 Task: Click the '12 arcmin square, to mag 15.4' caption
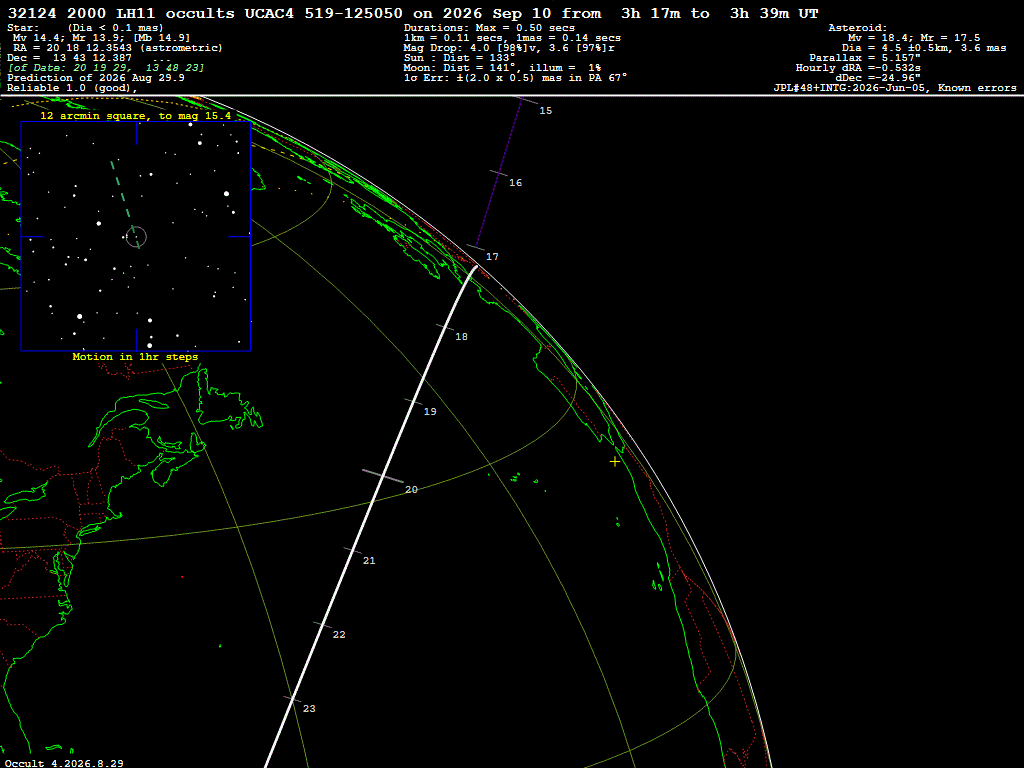pyautogui.click(x=136, y=116)
